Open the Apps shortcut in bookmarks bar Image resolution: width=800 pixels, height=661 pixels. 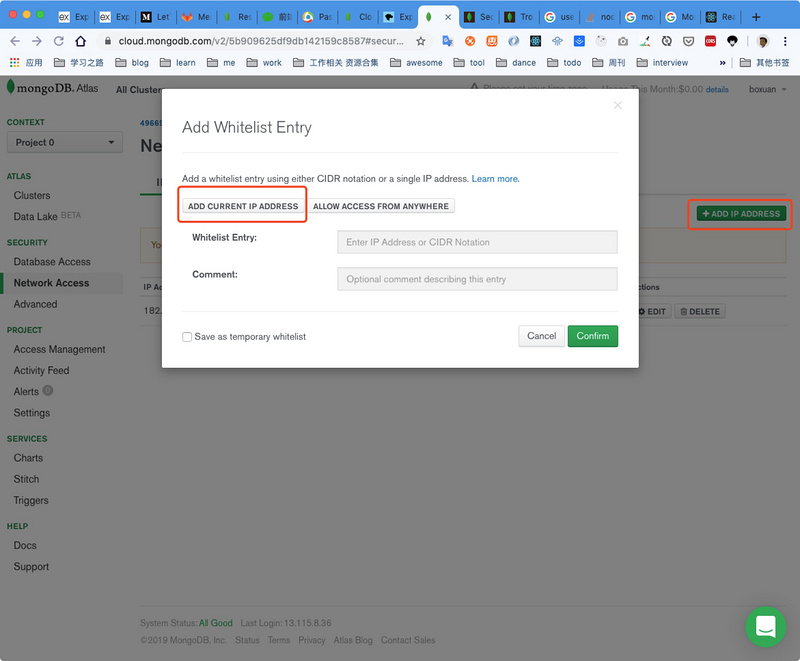coord(26,62)
